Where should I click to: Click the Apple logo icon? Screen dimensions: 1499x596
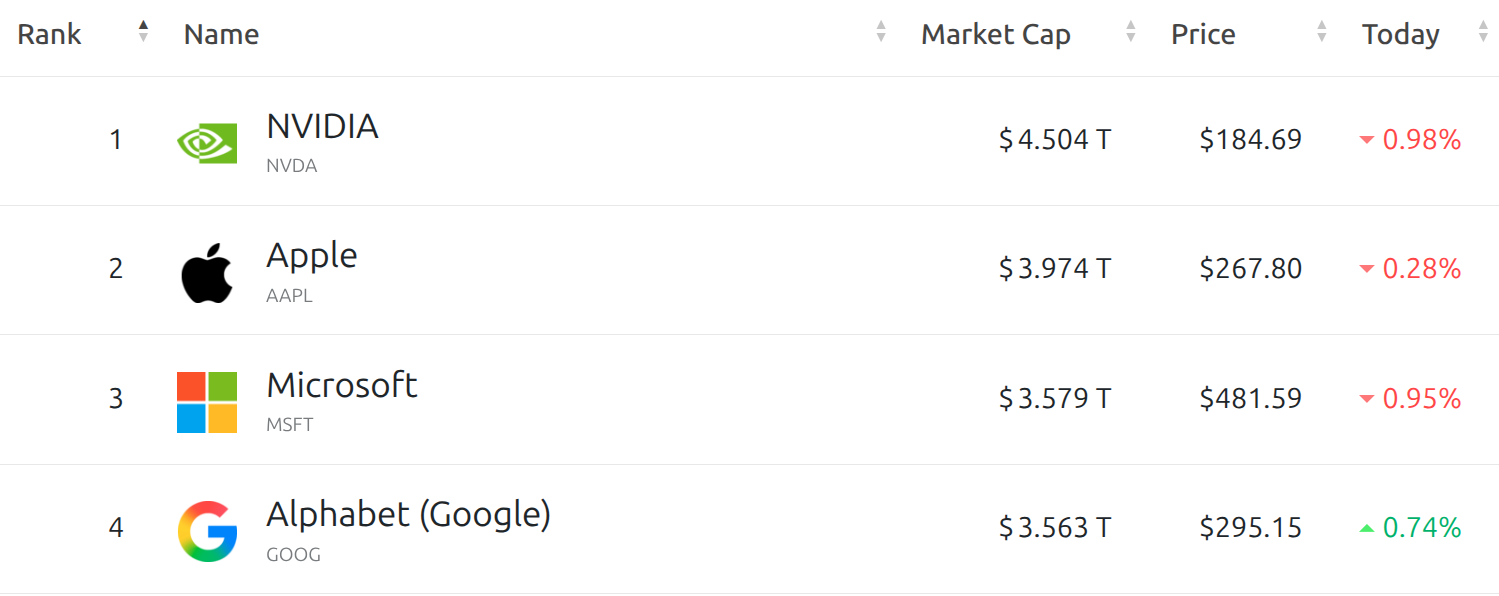coord(207,272)
